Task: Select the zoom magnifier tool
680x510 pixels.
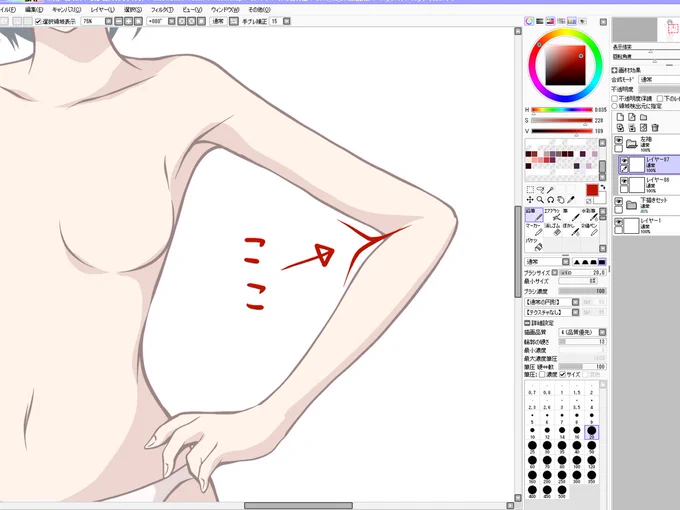Action: click(x=540, y=200)
